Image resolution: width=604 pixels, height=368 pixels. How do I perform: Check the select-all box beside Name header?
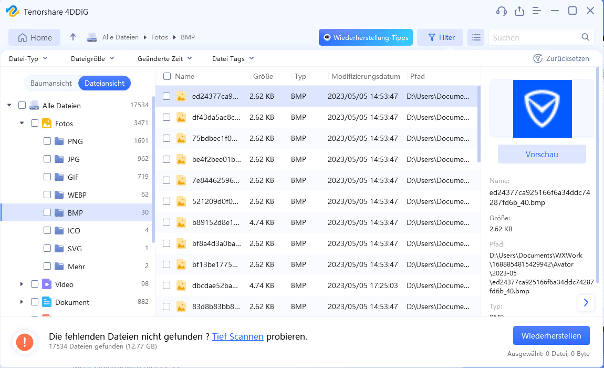coord(167,76)
